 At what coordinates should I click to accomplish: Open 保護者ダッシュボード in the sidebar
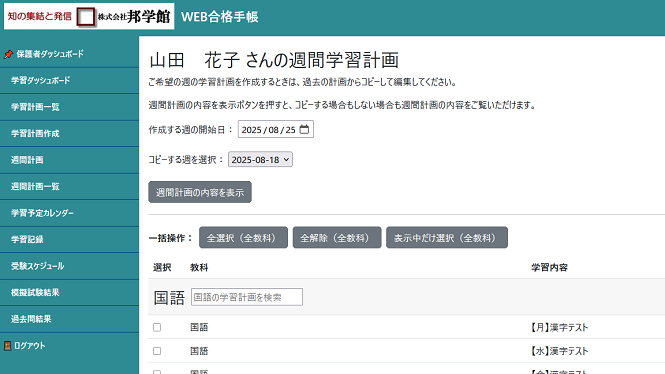pos(50,54)
